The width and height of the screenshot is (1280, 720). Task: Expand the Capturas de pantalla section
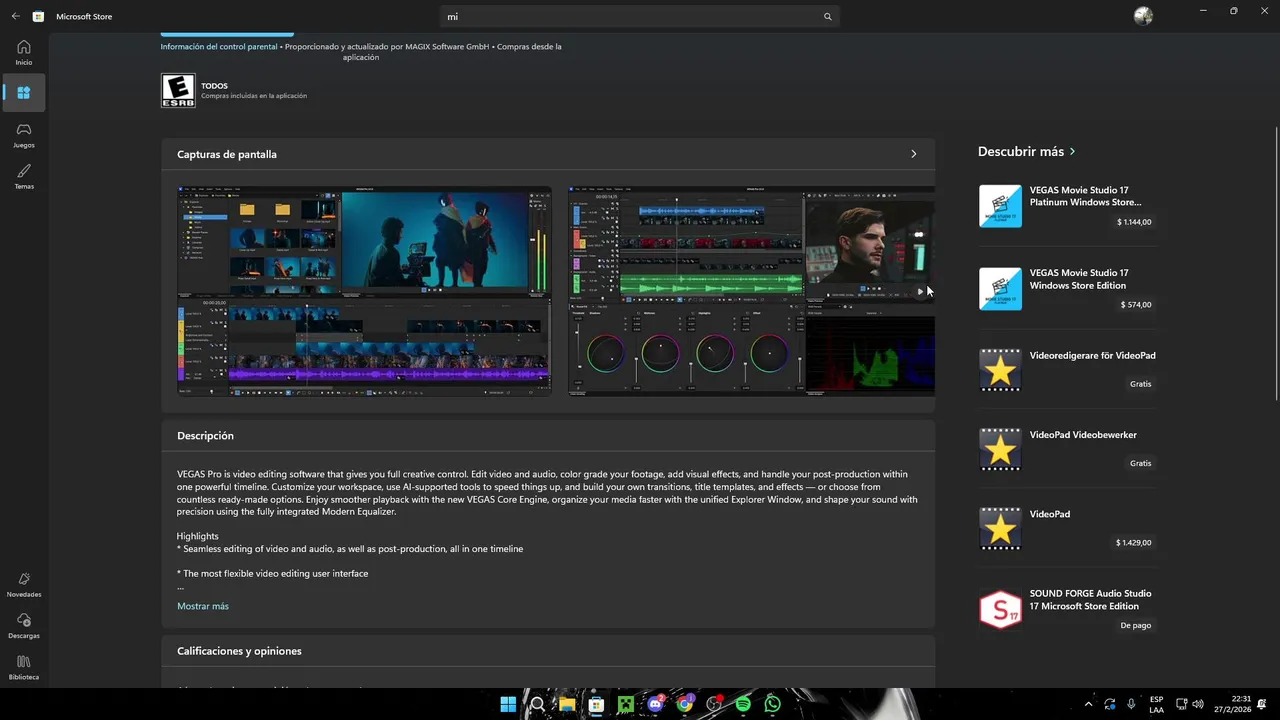pos(913,154)
